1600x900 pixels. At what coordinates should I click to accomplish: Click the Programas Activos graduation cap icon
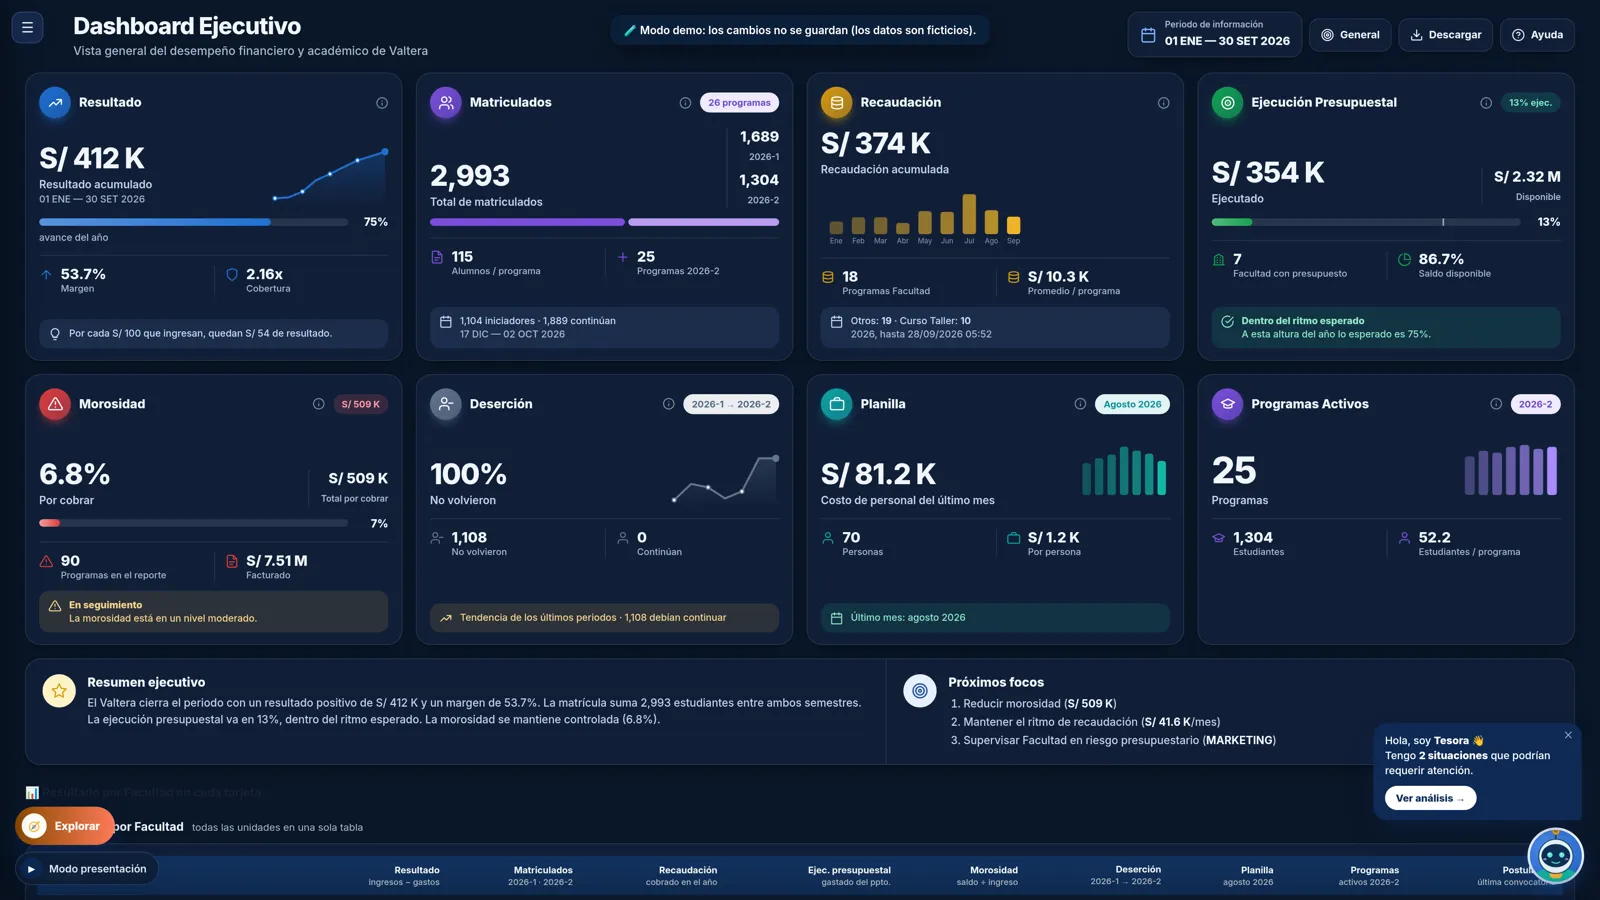point(1228,404)
